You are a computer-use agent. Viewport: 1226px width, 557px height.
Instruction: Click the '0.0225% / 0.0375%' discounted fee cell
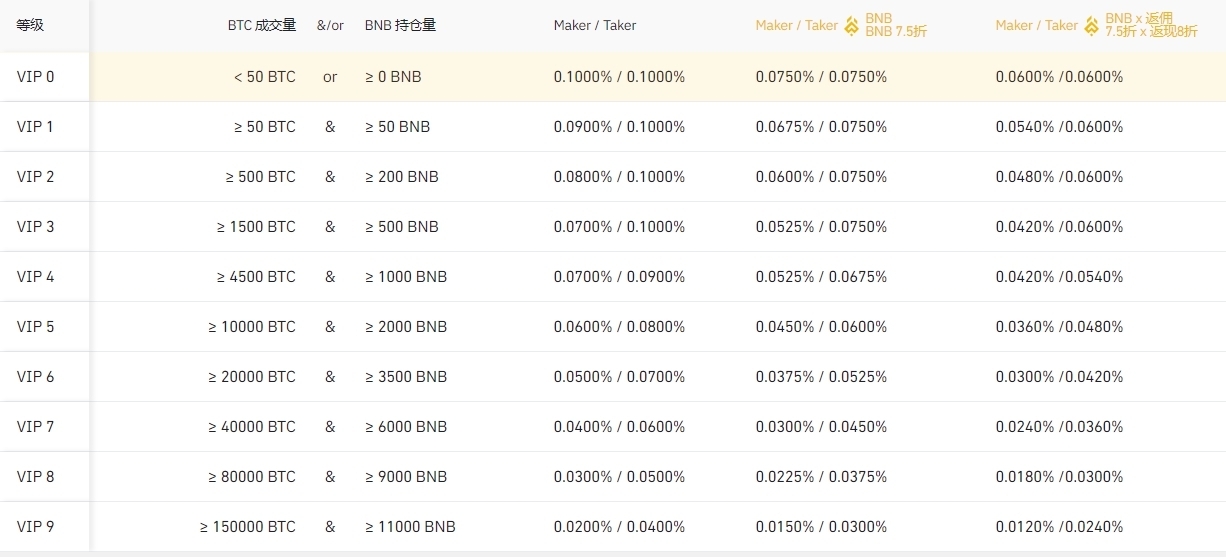[x=821, y=477]
